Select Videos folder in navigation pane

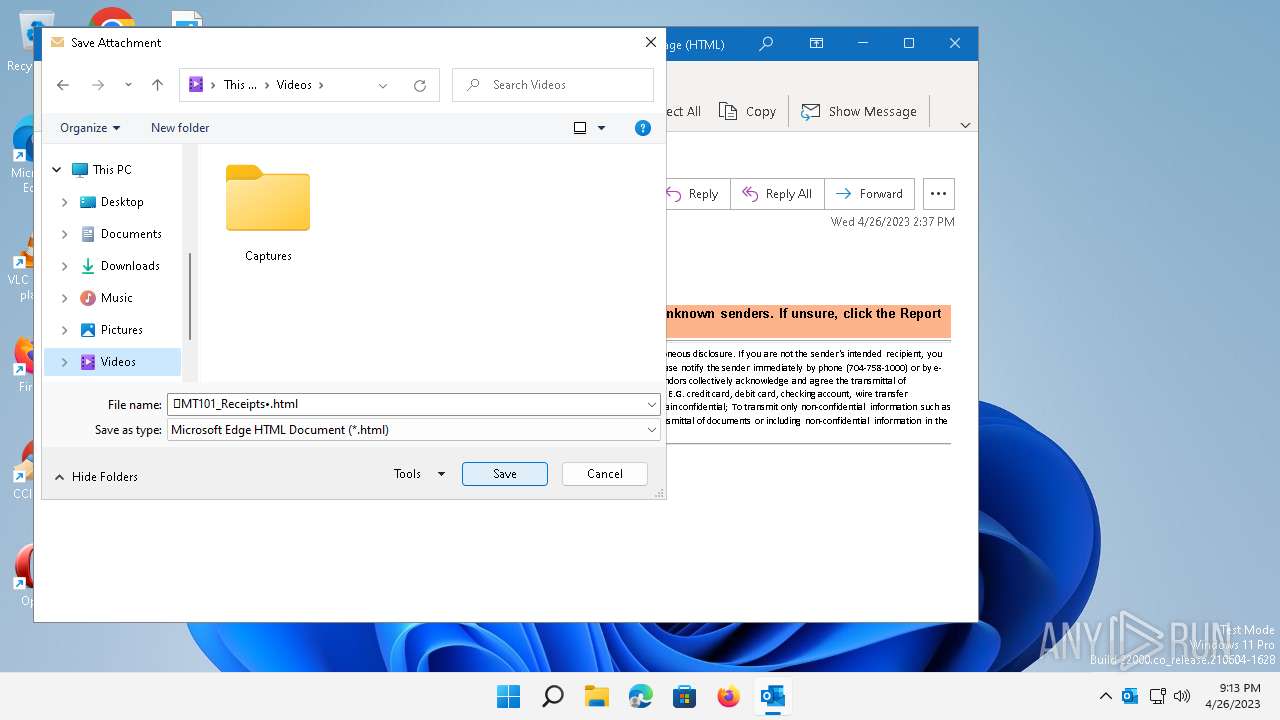[118, 362]
